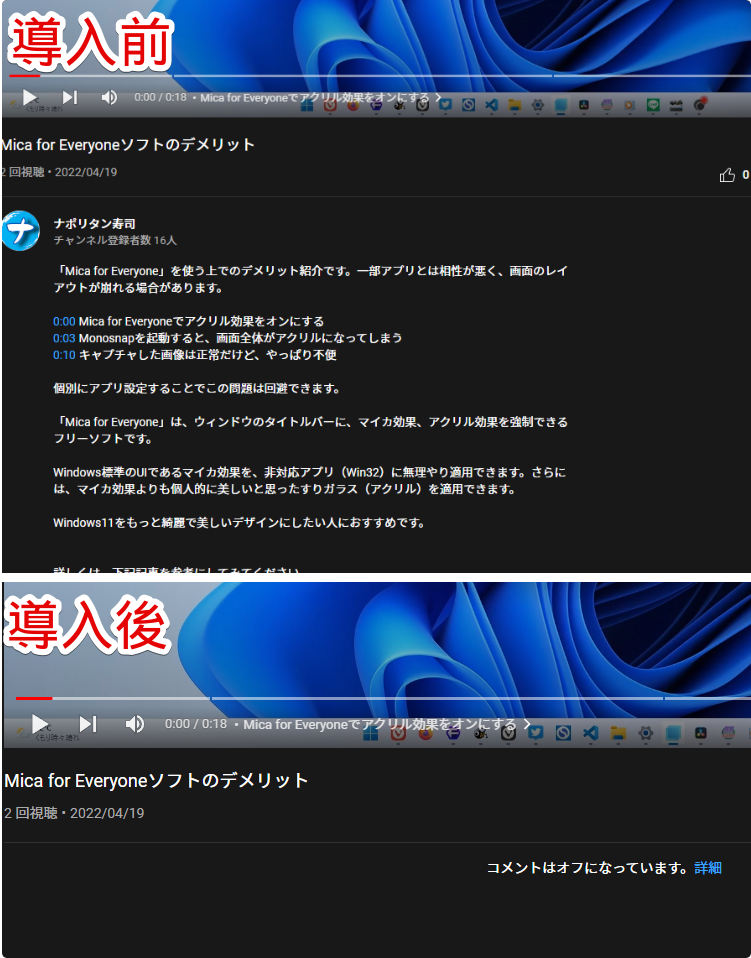Image resolution: width=751 pixels, height=958 pixels.
Task: Click the 2 回視聴・2022/04/19 text in 導入後 panel
Action: tap(74, 813)
